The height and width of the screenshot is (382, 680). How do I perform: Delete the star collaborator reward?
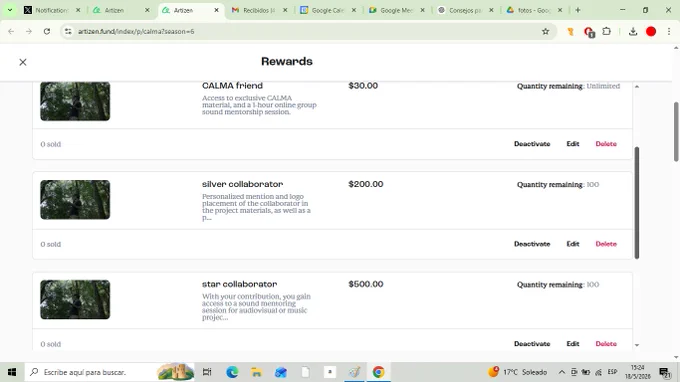pos(606,344)
